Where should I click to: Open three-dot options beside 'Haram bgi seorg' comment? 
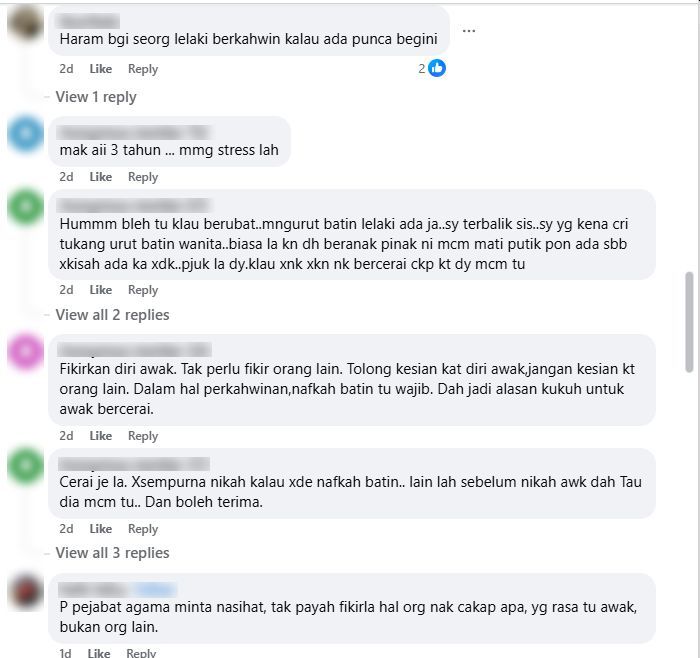click(468, 31)
